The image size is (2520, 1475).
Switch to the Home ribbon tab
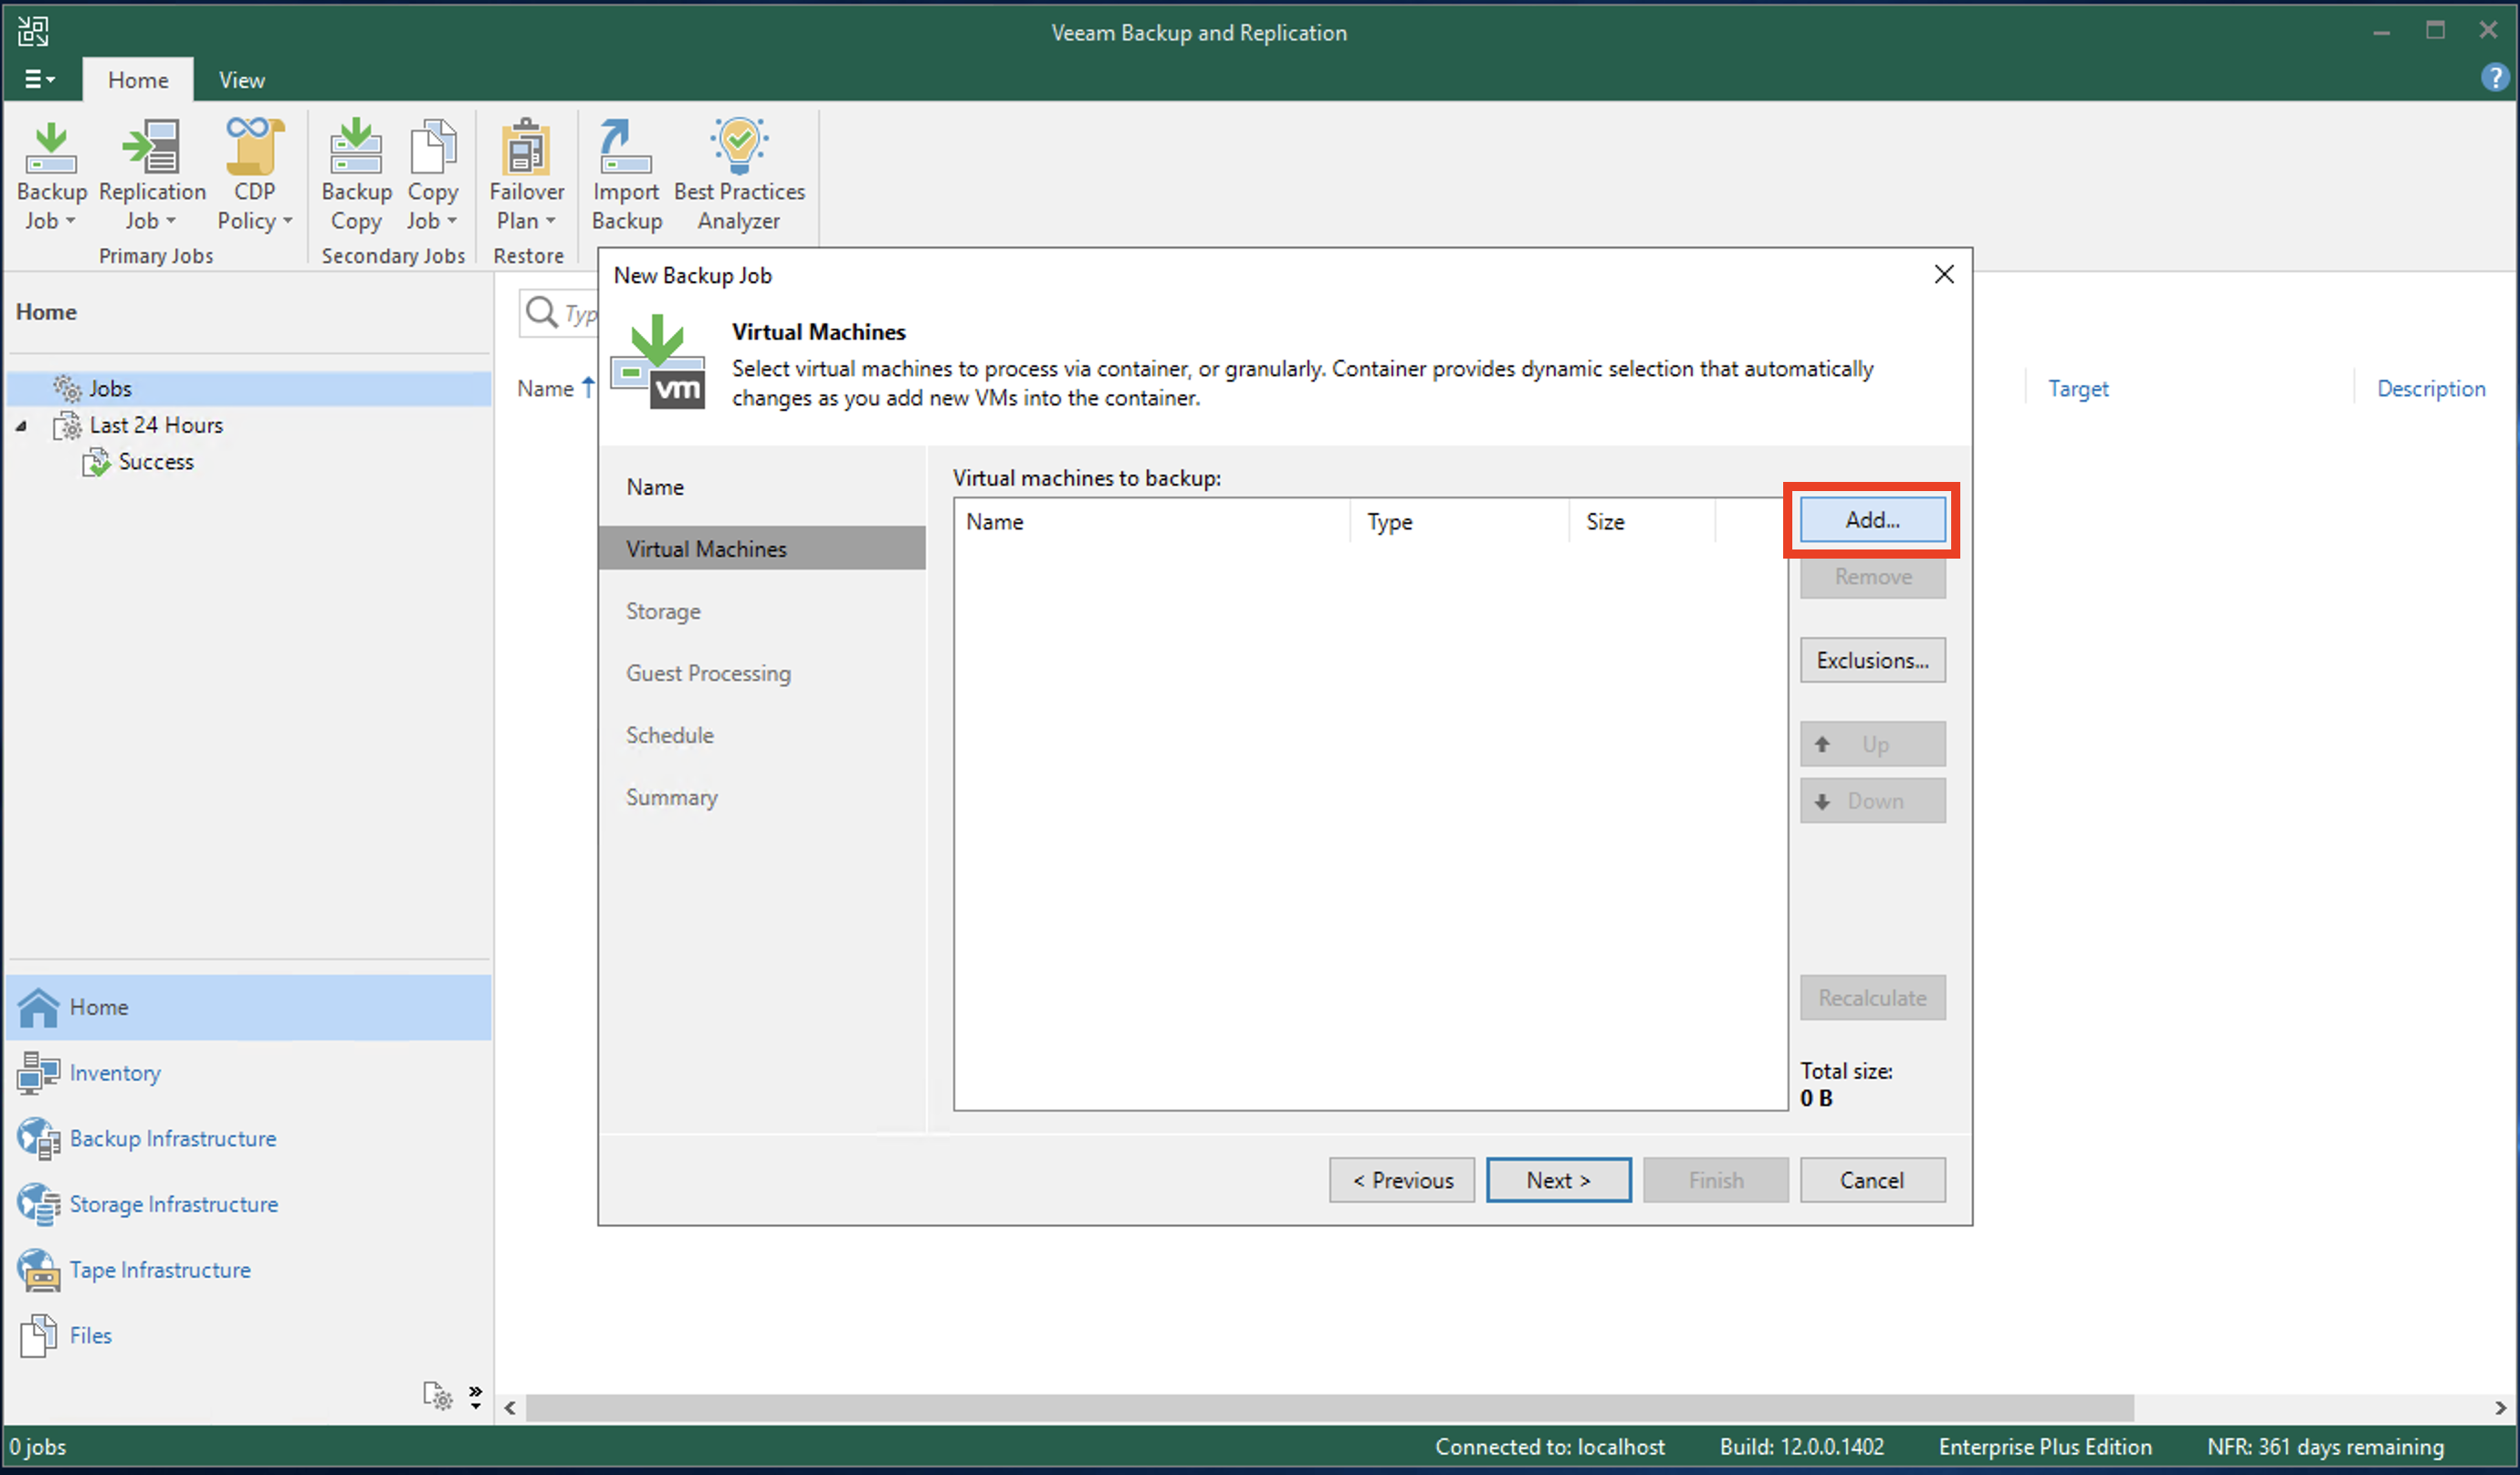click(x=138, y=80)
